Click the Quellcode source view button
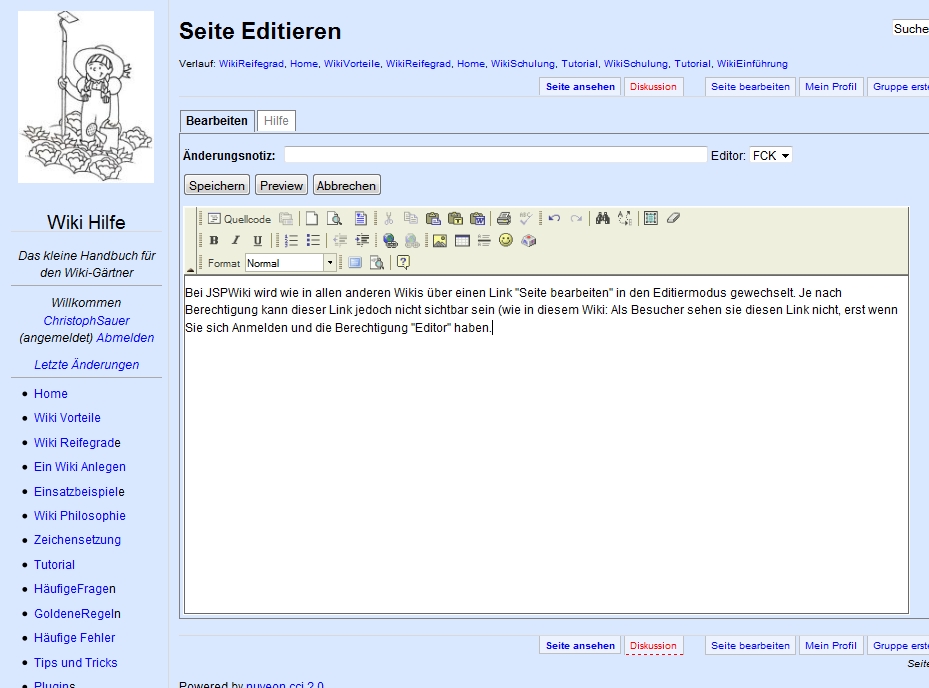The image size is (929, 688). pos(239,219)
